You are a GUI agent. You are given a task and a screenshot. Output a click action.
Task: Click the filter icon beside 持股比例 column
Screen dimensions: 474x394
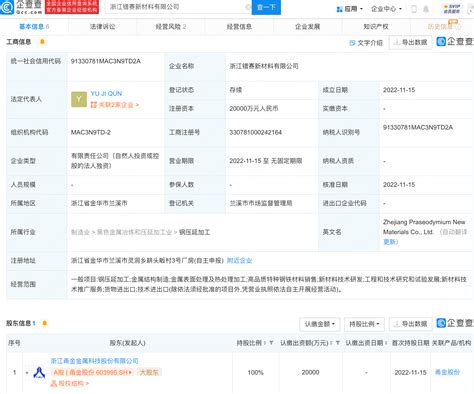coord(271,343)
